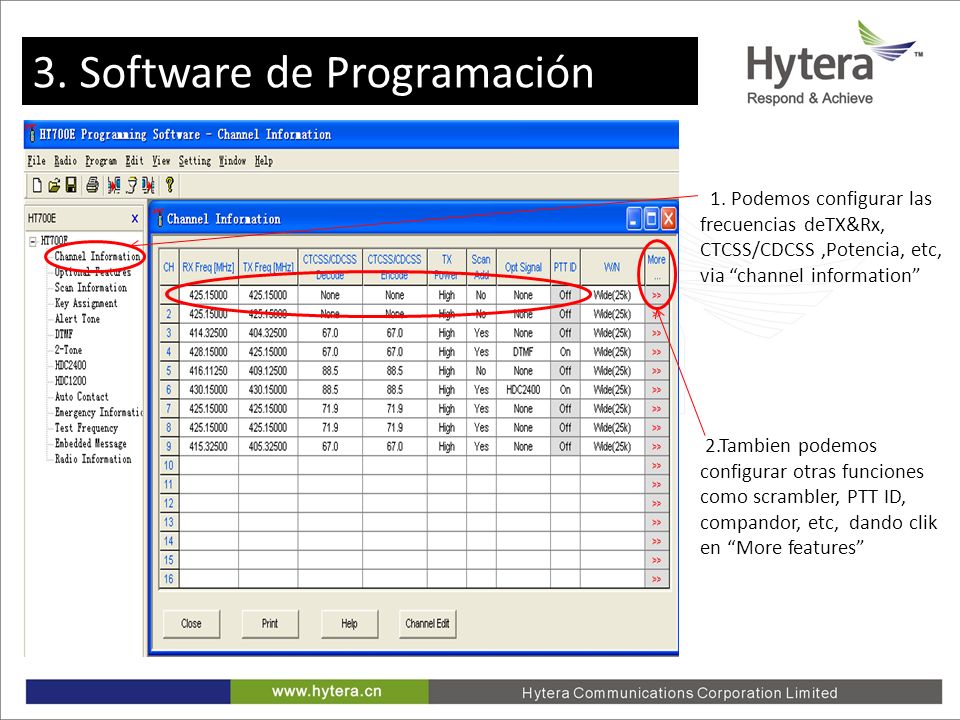Click Opt Signal cell DTMF of channel 4
This screenshot has height=720, width=960.
point(523,352)
